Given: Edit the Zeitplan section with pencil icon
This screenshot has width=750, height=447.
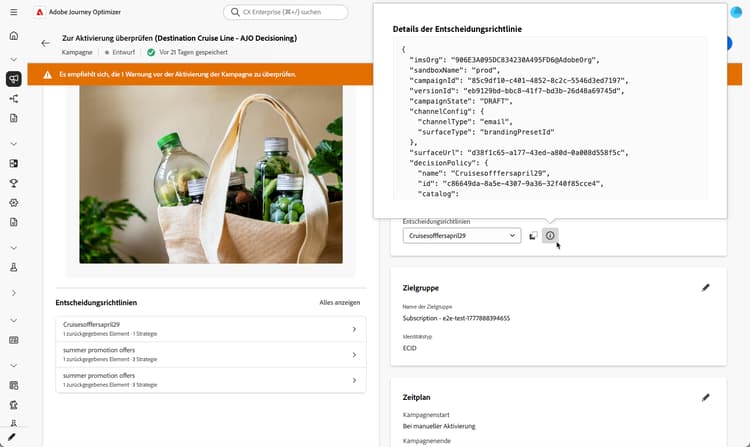Looking at the screenshot, I should pyautogui.click(x=706, y=397).
